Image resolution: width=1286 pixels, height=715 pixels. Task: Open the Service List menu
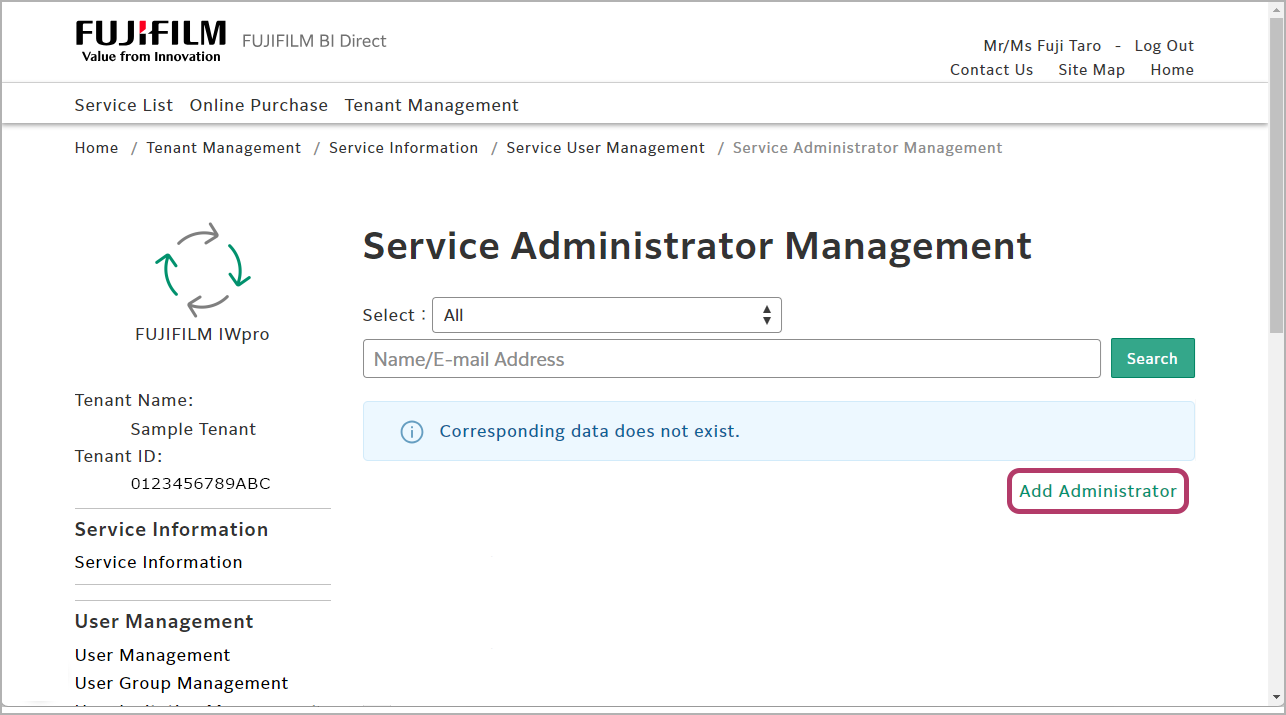tap(124, 105)
